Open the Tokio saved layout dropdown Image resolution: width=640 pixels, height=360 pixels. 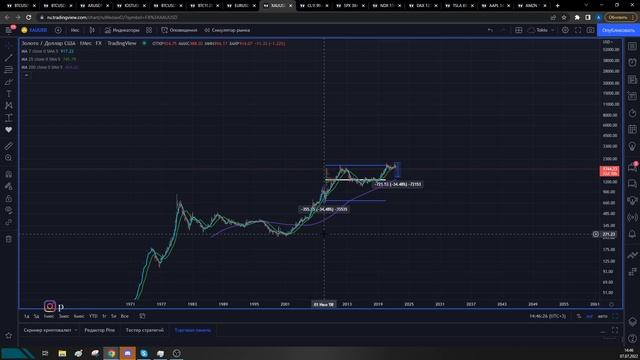[541, 30]
